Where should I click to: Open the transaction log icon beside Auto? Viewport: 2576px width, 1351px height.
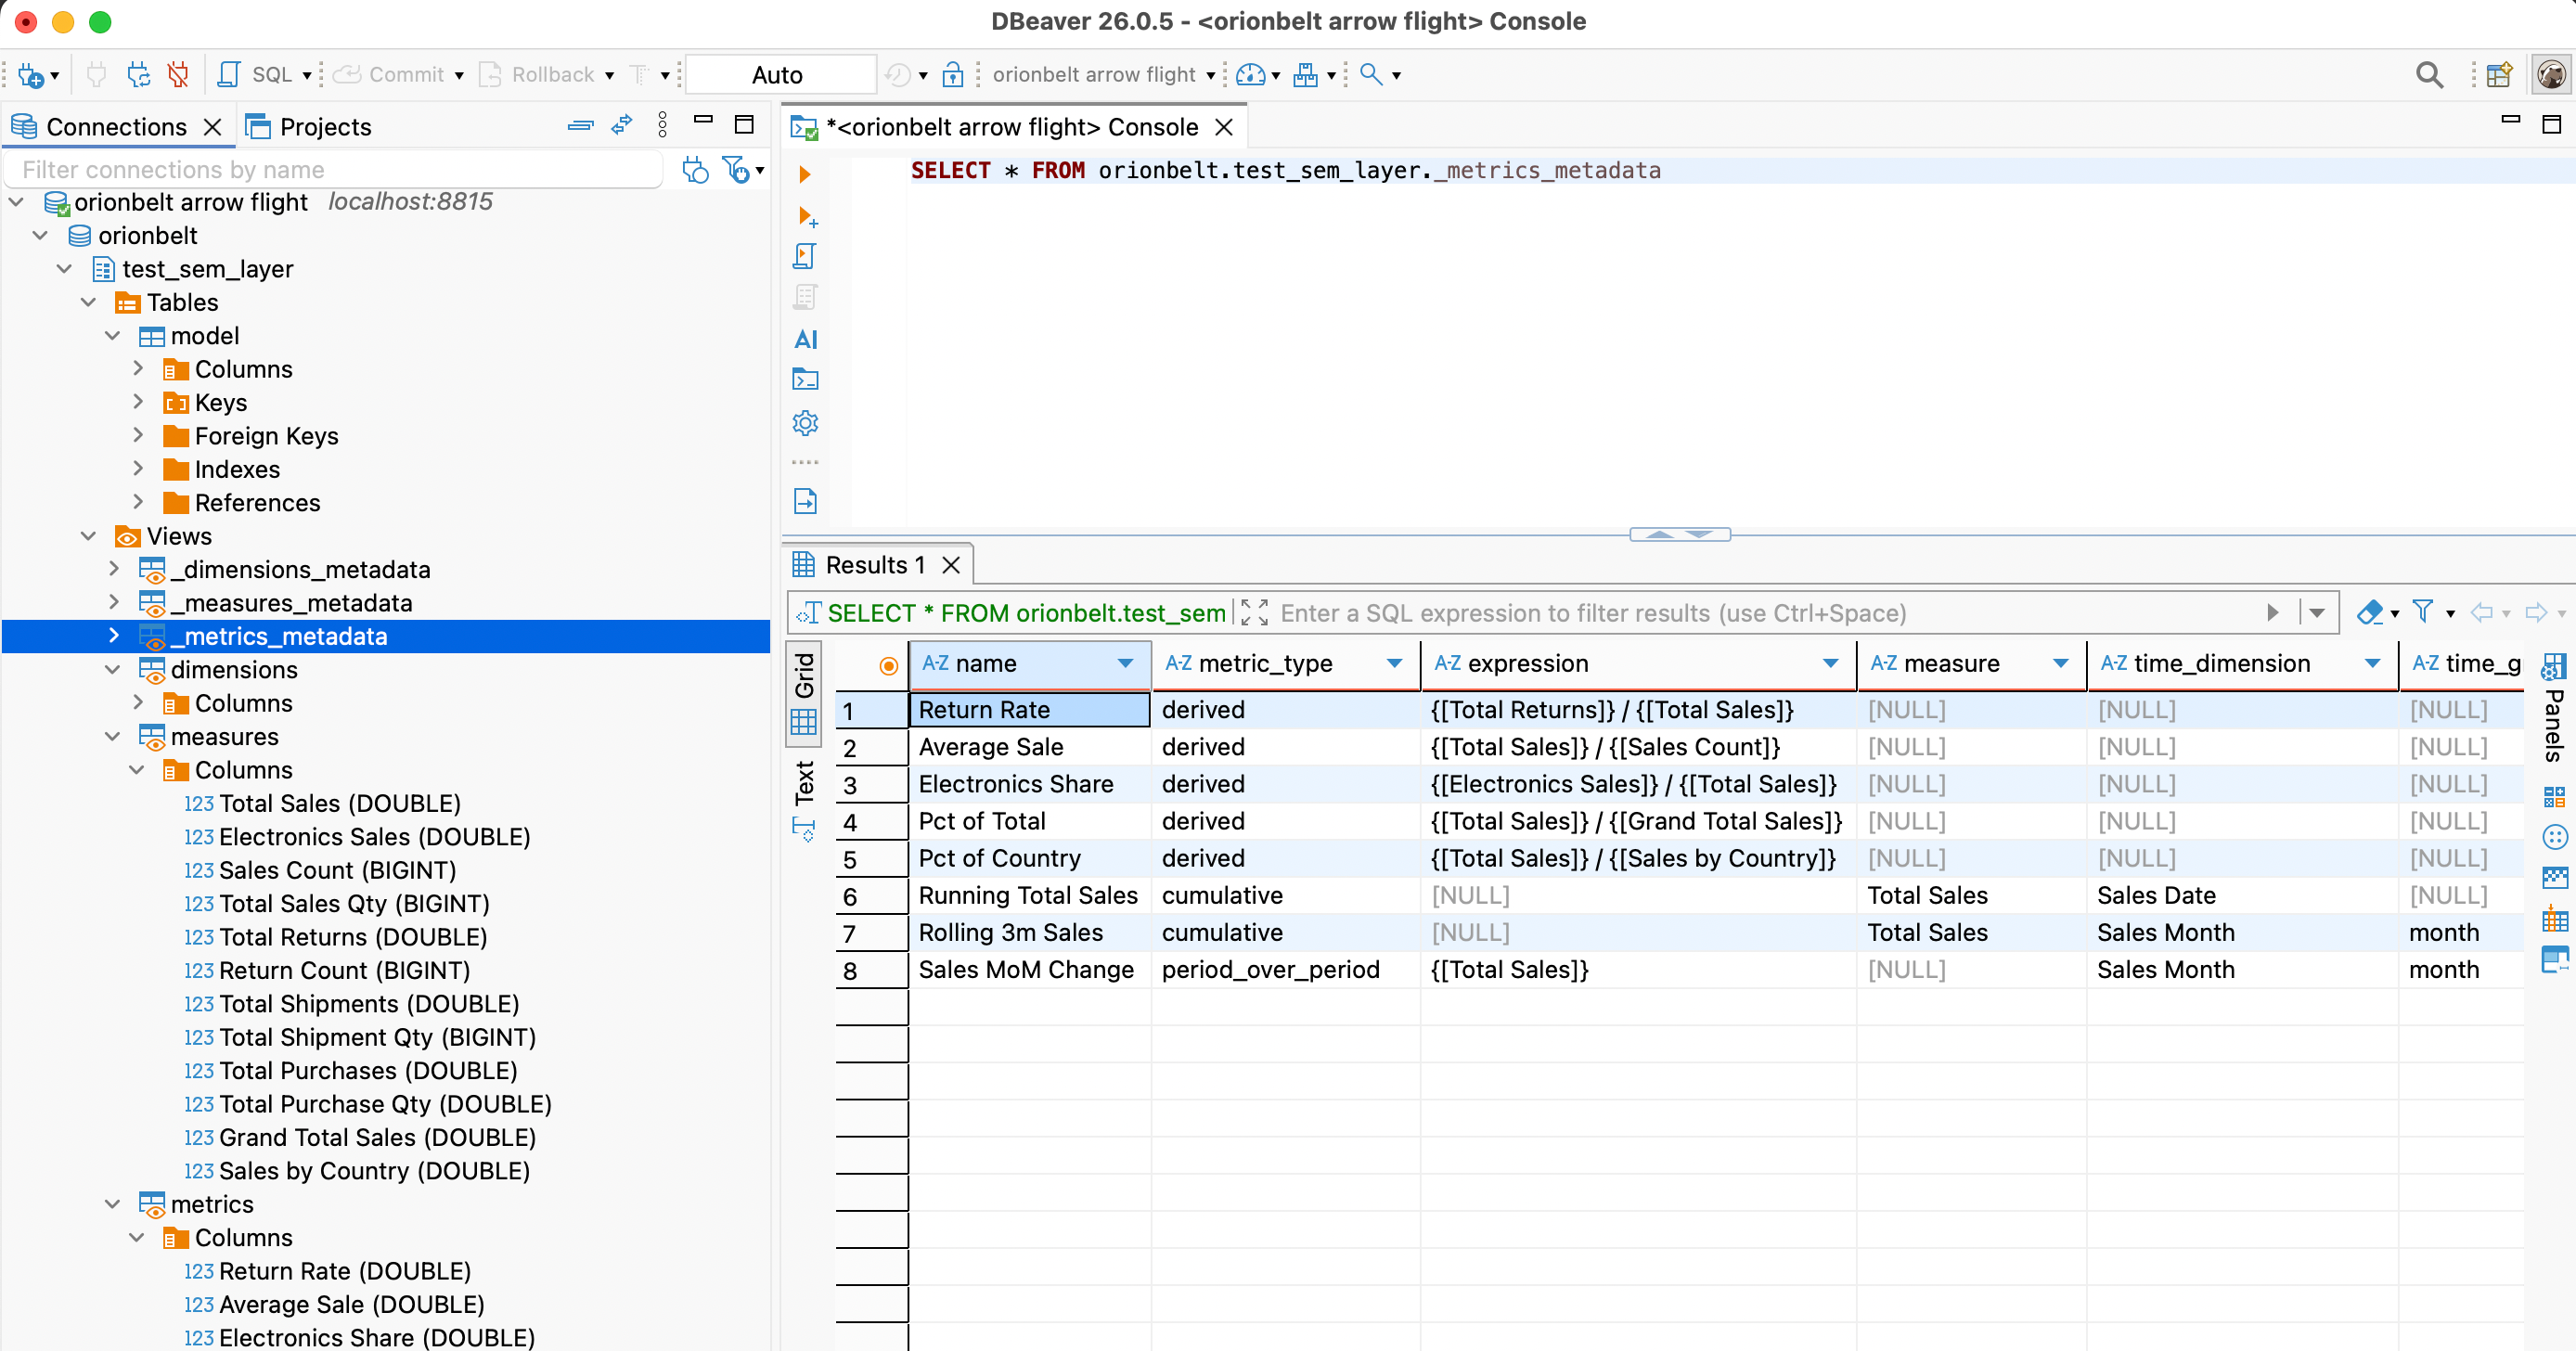click(x=898, y=75)
